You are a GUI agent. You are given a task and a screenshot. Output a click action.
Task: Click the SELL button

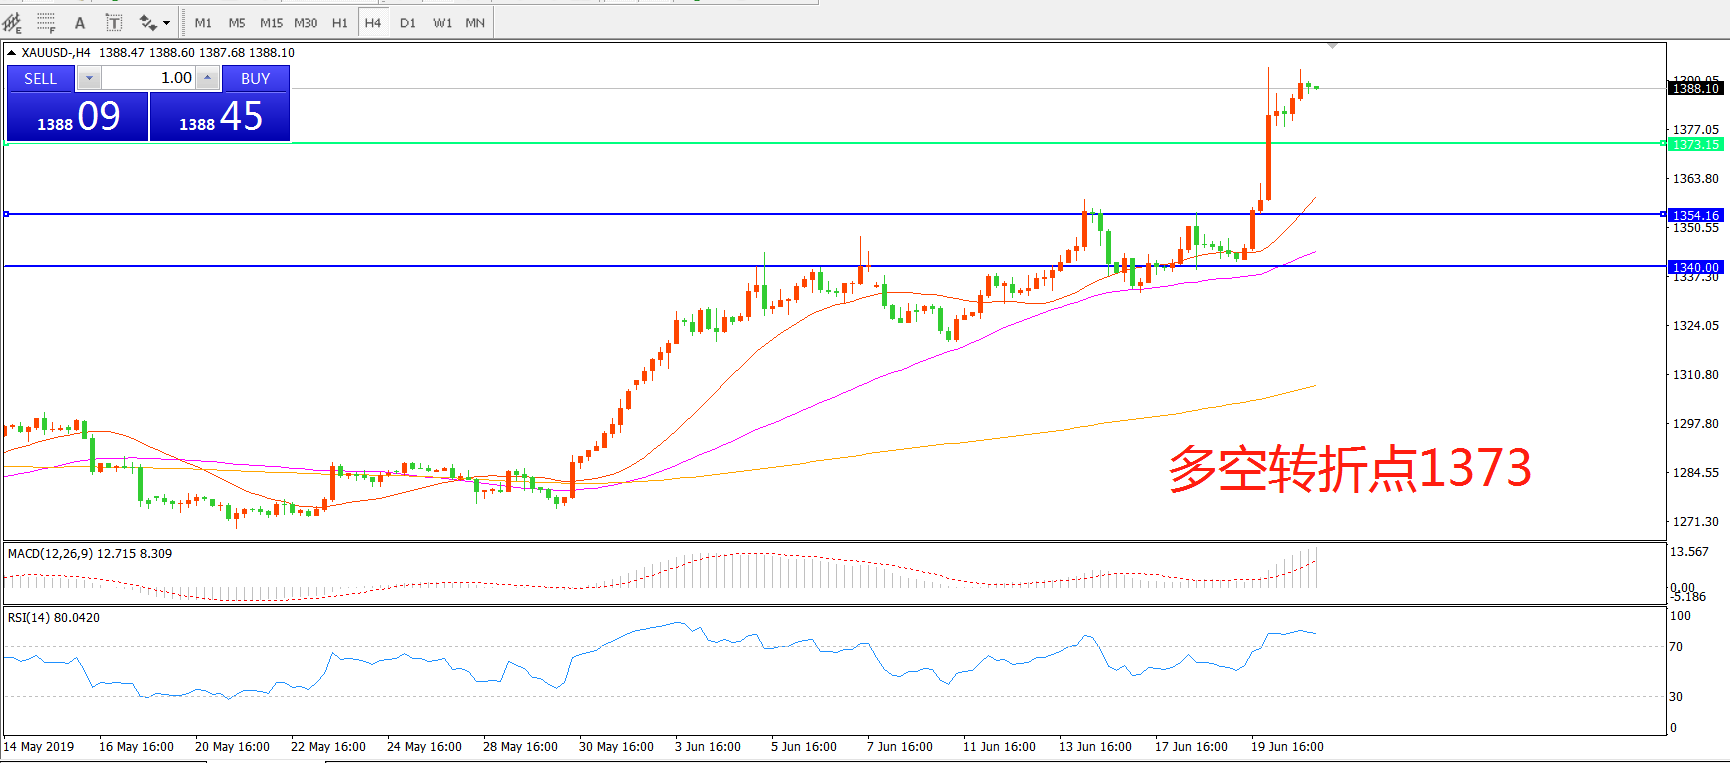coord(41,78)
